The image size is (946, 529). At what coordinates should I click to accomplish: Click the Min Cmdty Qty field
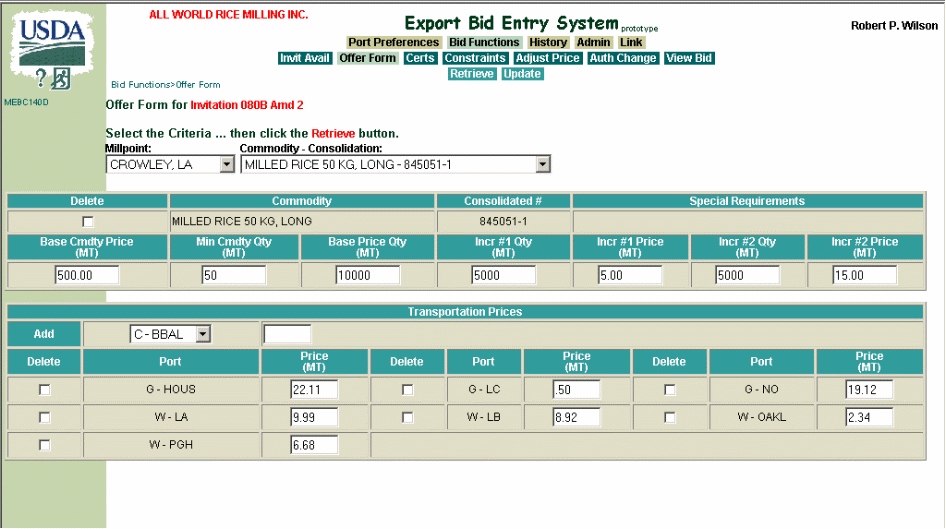233,275
